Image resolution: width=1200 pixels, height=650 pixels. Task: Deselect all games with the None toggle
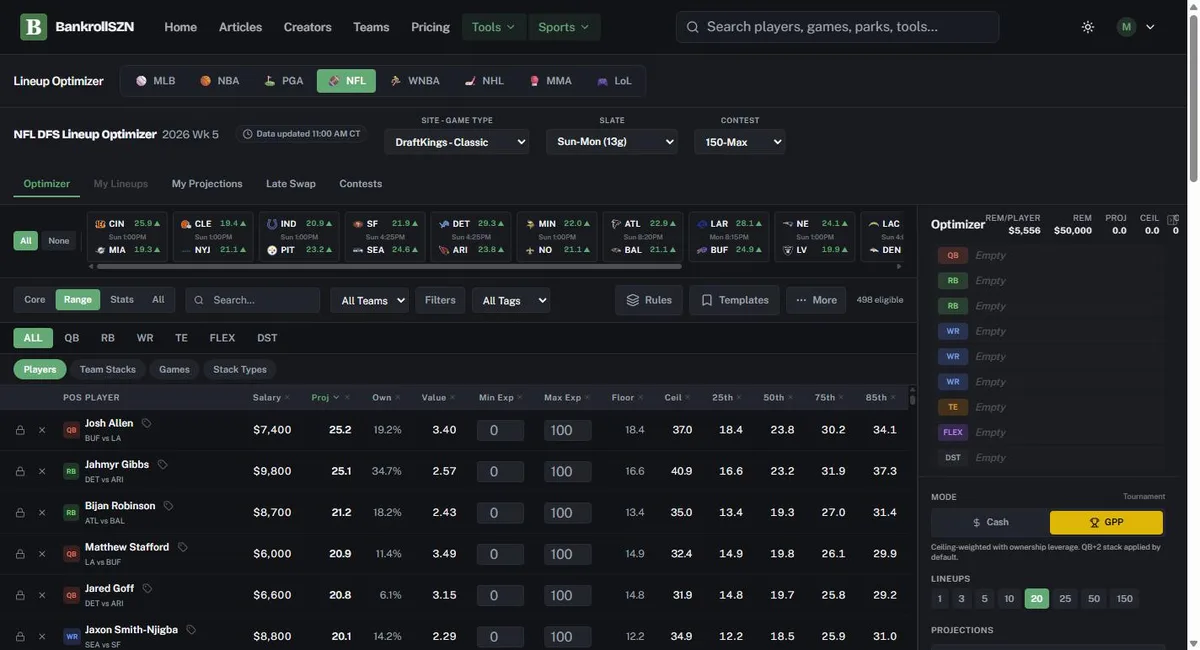(x=59, y=241)
